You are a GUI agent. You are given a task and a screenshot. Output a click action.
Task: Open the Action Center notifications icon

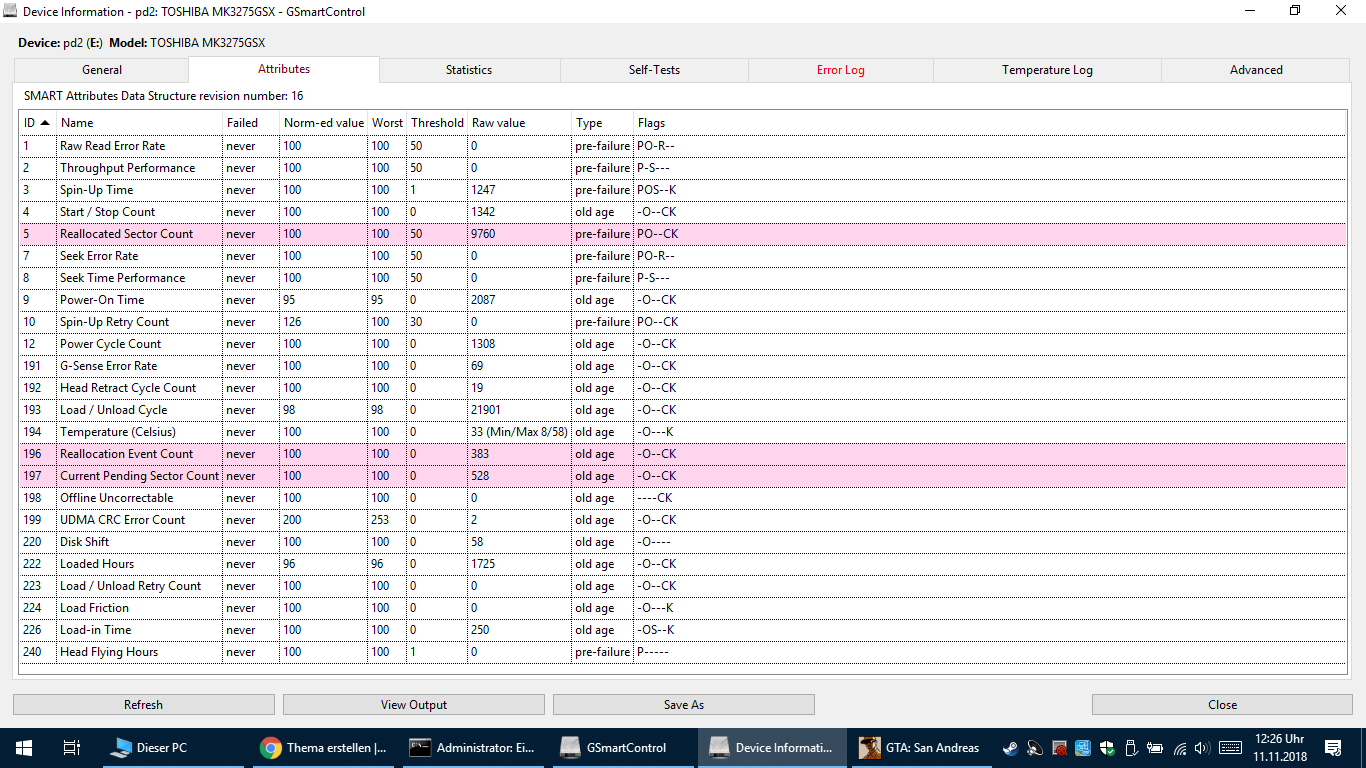pos(1333,748)
